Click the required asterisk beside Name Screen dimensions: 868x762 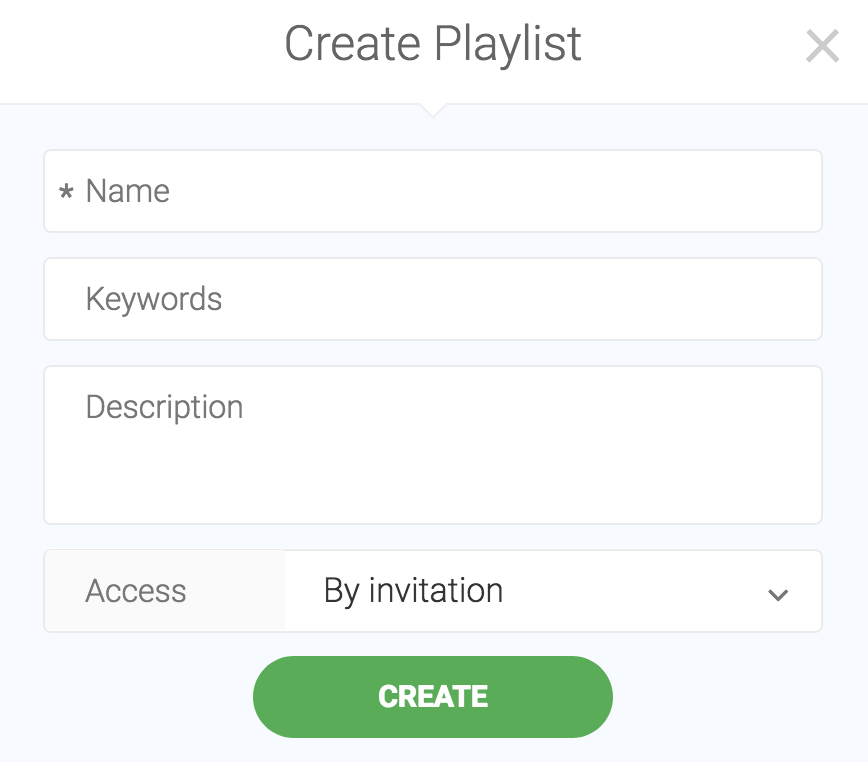pyautogui.click(x=66, y=192)
